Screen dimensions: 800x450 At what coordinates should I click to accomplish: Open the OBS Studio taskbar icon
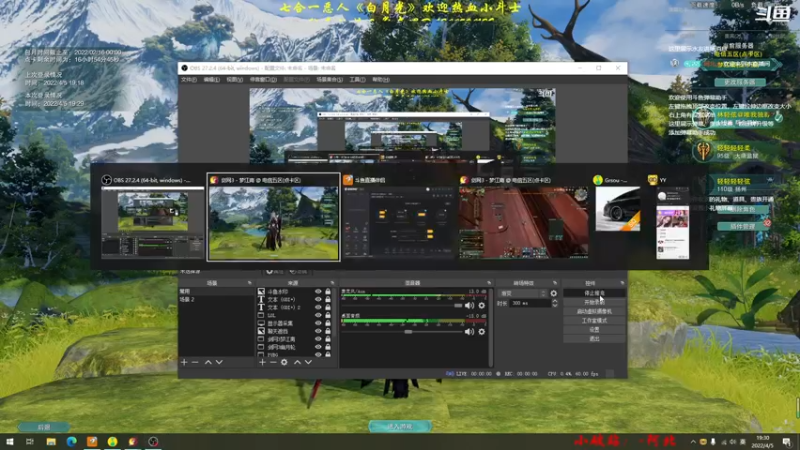click(153, 441)
